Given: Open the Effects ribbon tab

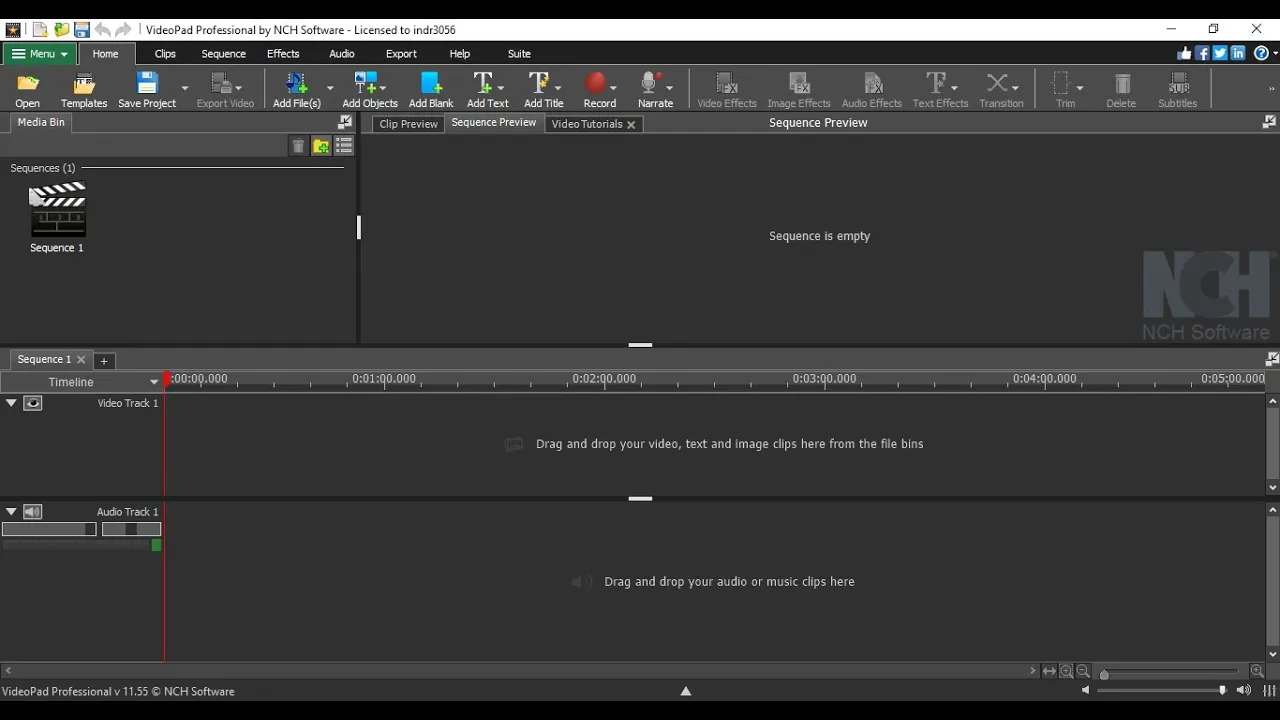Looking at the screenshot, I should pyautogui.click(x=283, y=54).
